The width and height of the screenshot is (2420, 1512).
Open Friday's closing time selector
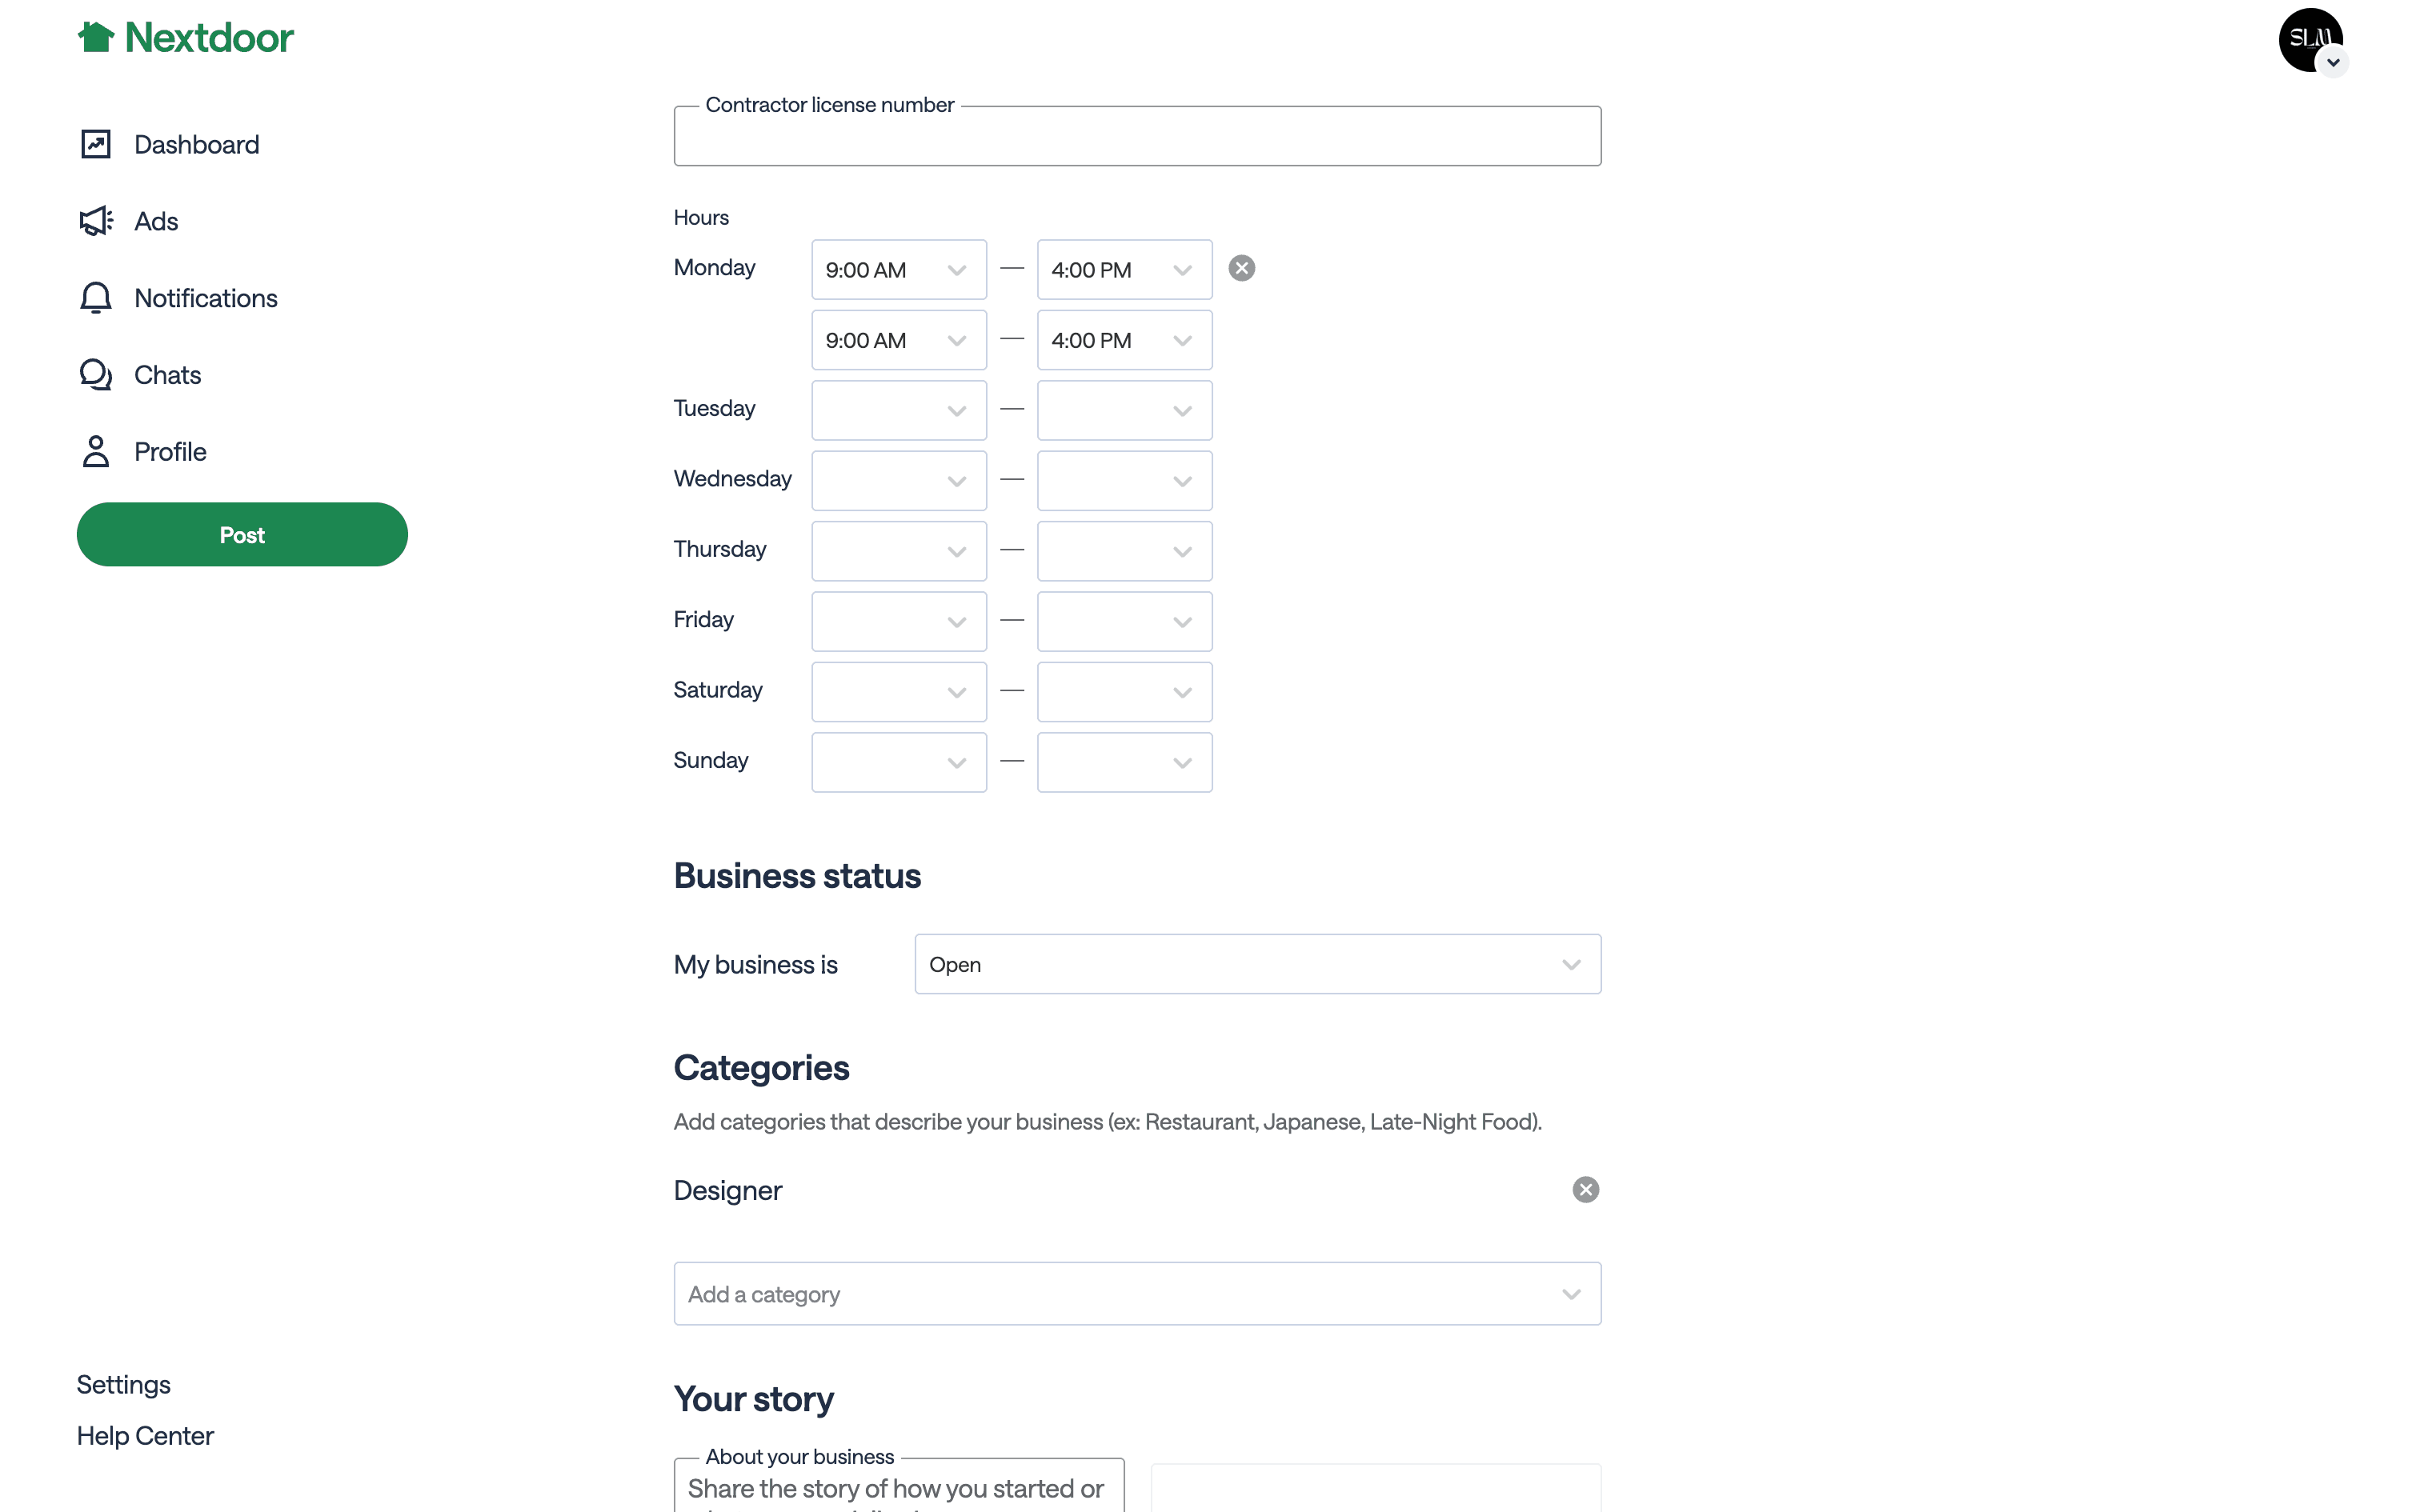(1124, 621)
